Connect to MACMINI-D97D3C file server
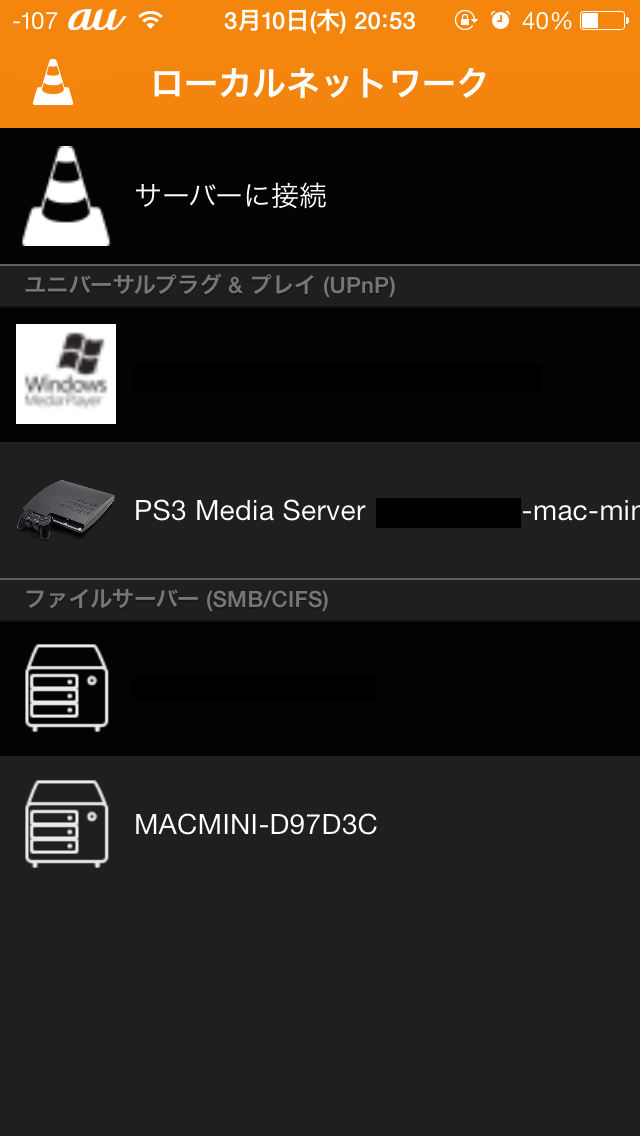The width and height of the screenshot is (640, 1136). tap(320, 824)
